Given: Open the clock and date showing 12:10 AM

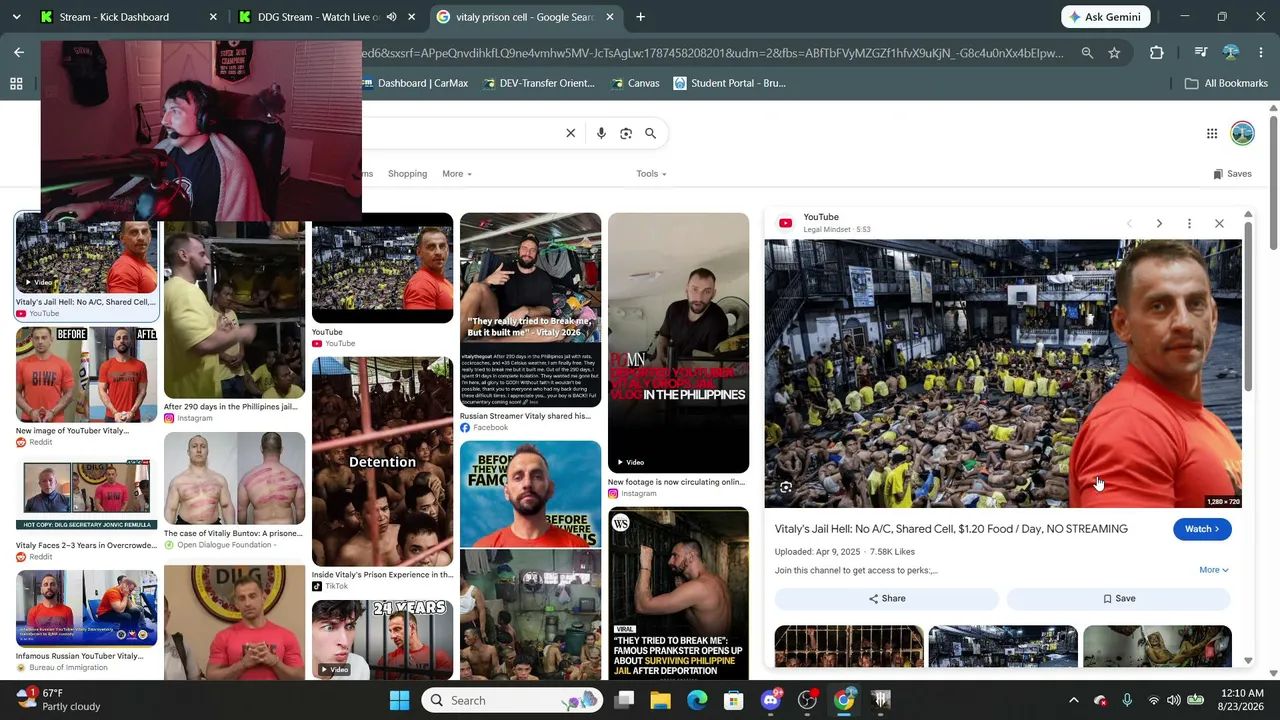Looking at the screenshot, I should click(1240, 700).
